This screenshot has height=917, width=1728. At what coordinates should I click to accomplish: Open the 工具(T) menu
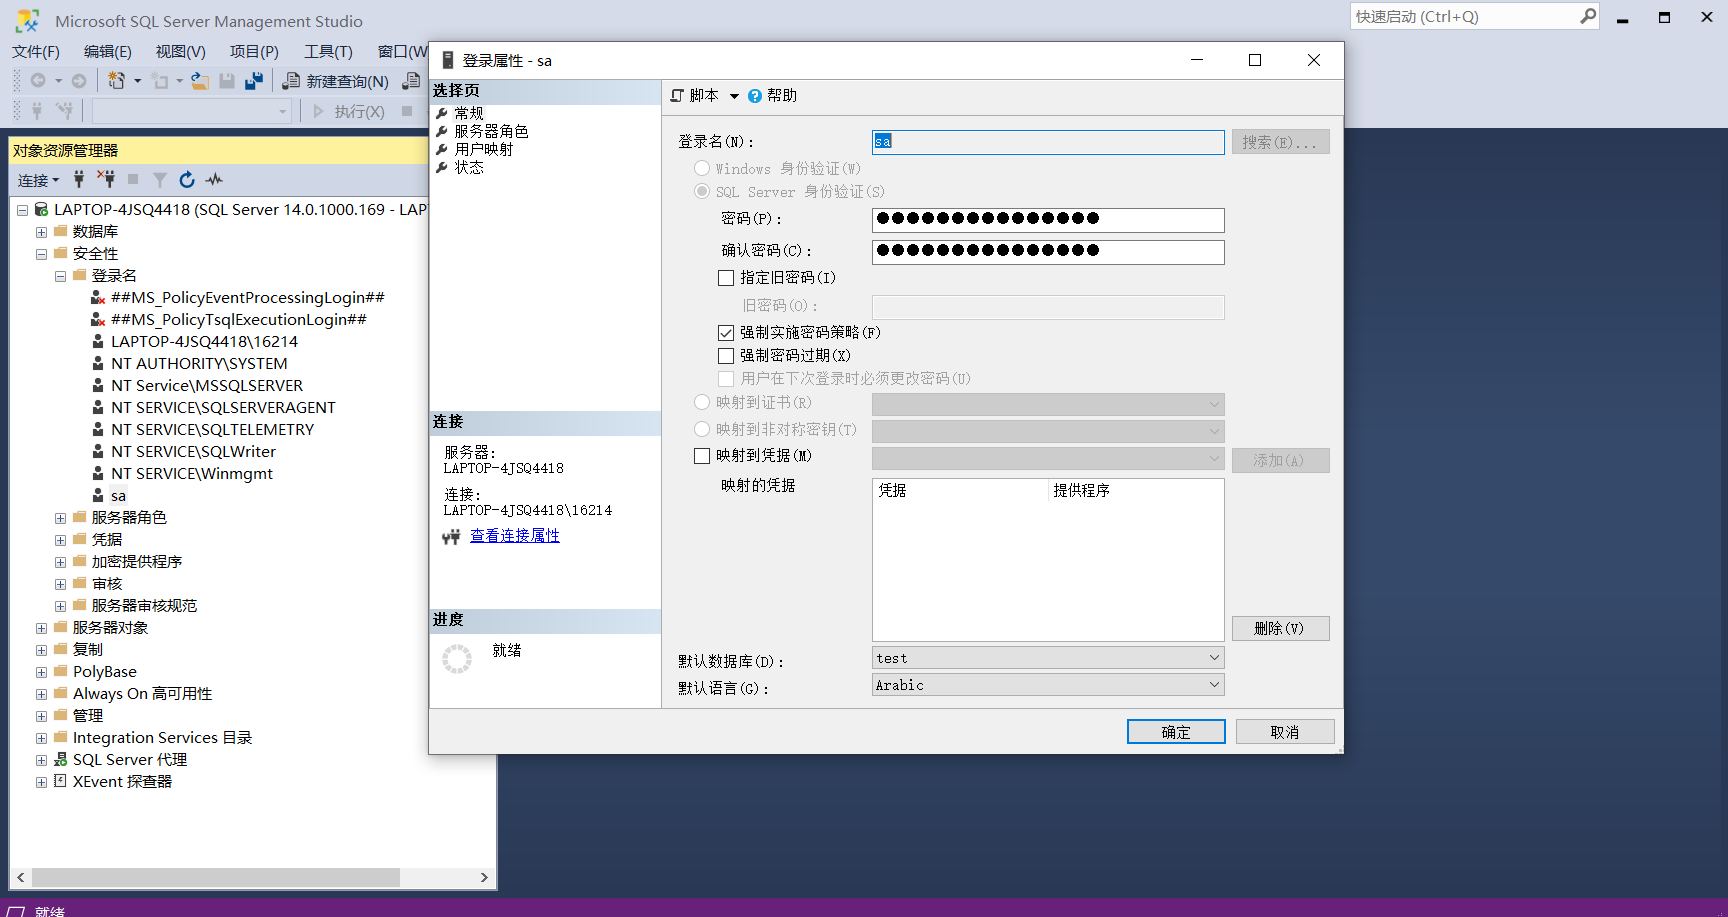pos(328,52)
